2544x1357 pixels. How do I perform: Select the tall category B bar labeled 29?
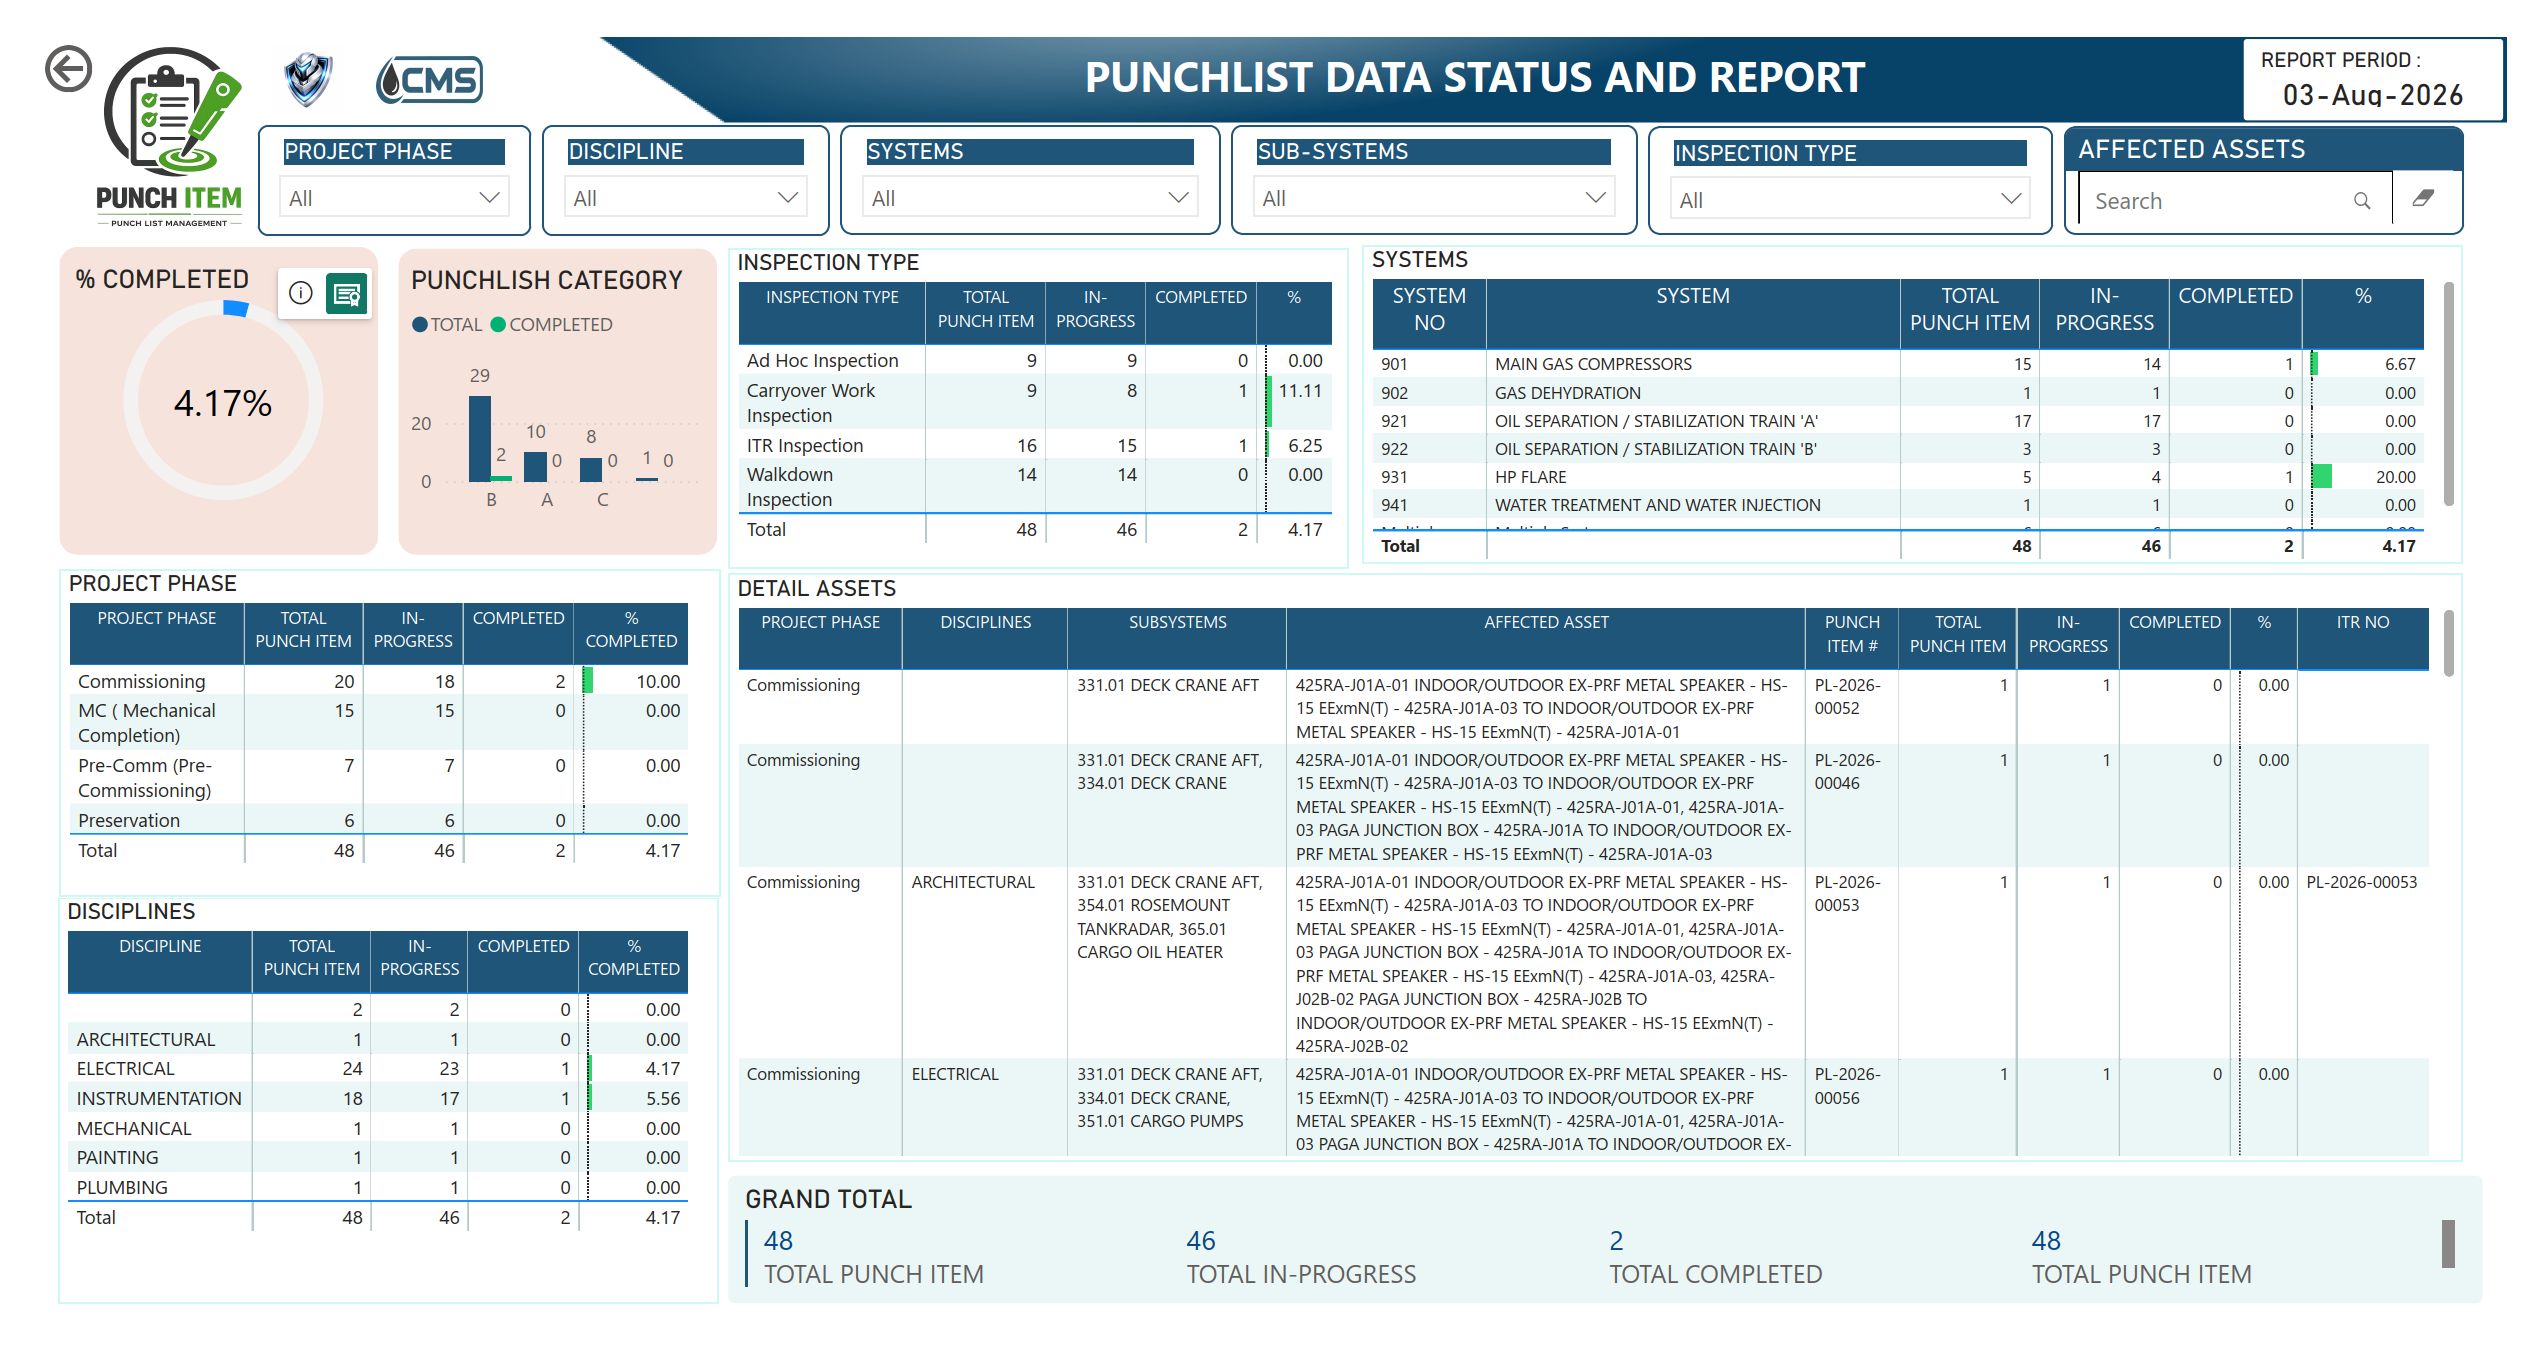[480, 438]
